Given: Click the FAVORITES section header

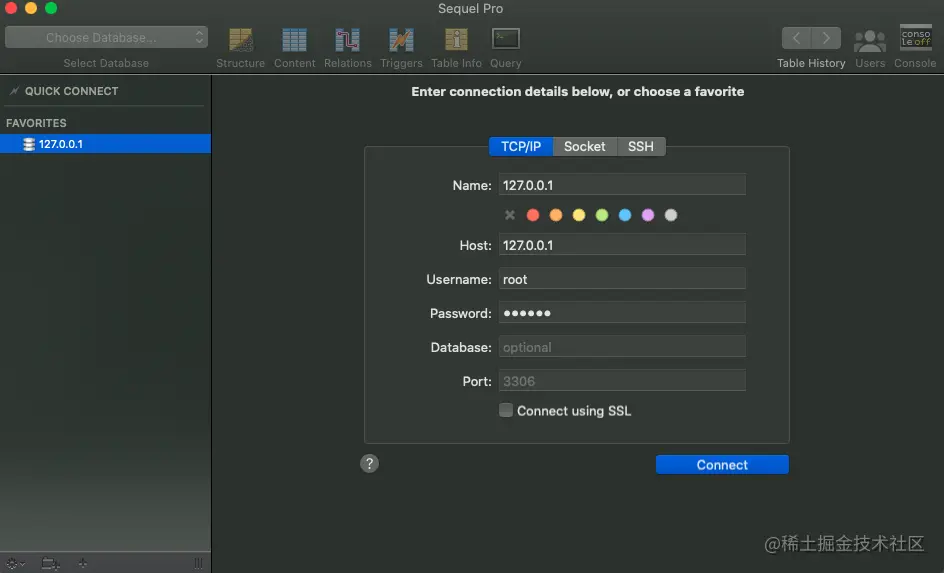Looking at the screenshot, I should point(36,123).
